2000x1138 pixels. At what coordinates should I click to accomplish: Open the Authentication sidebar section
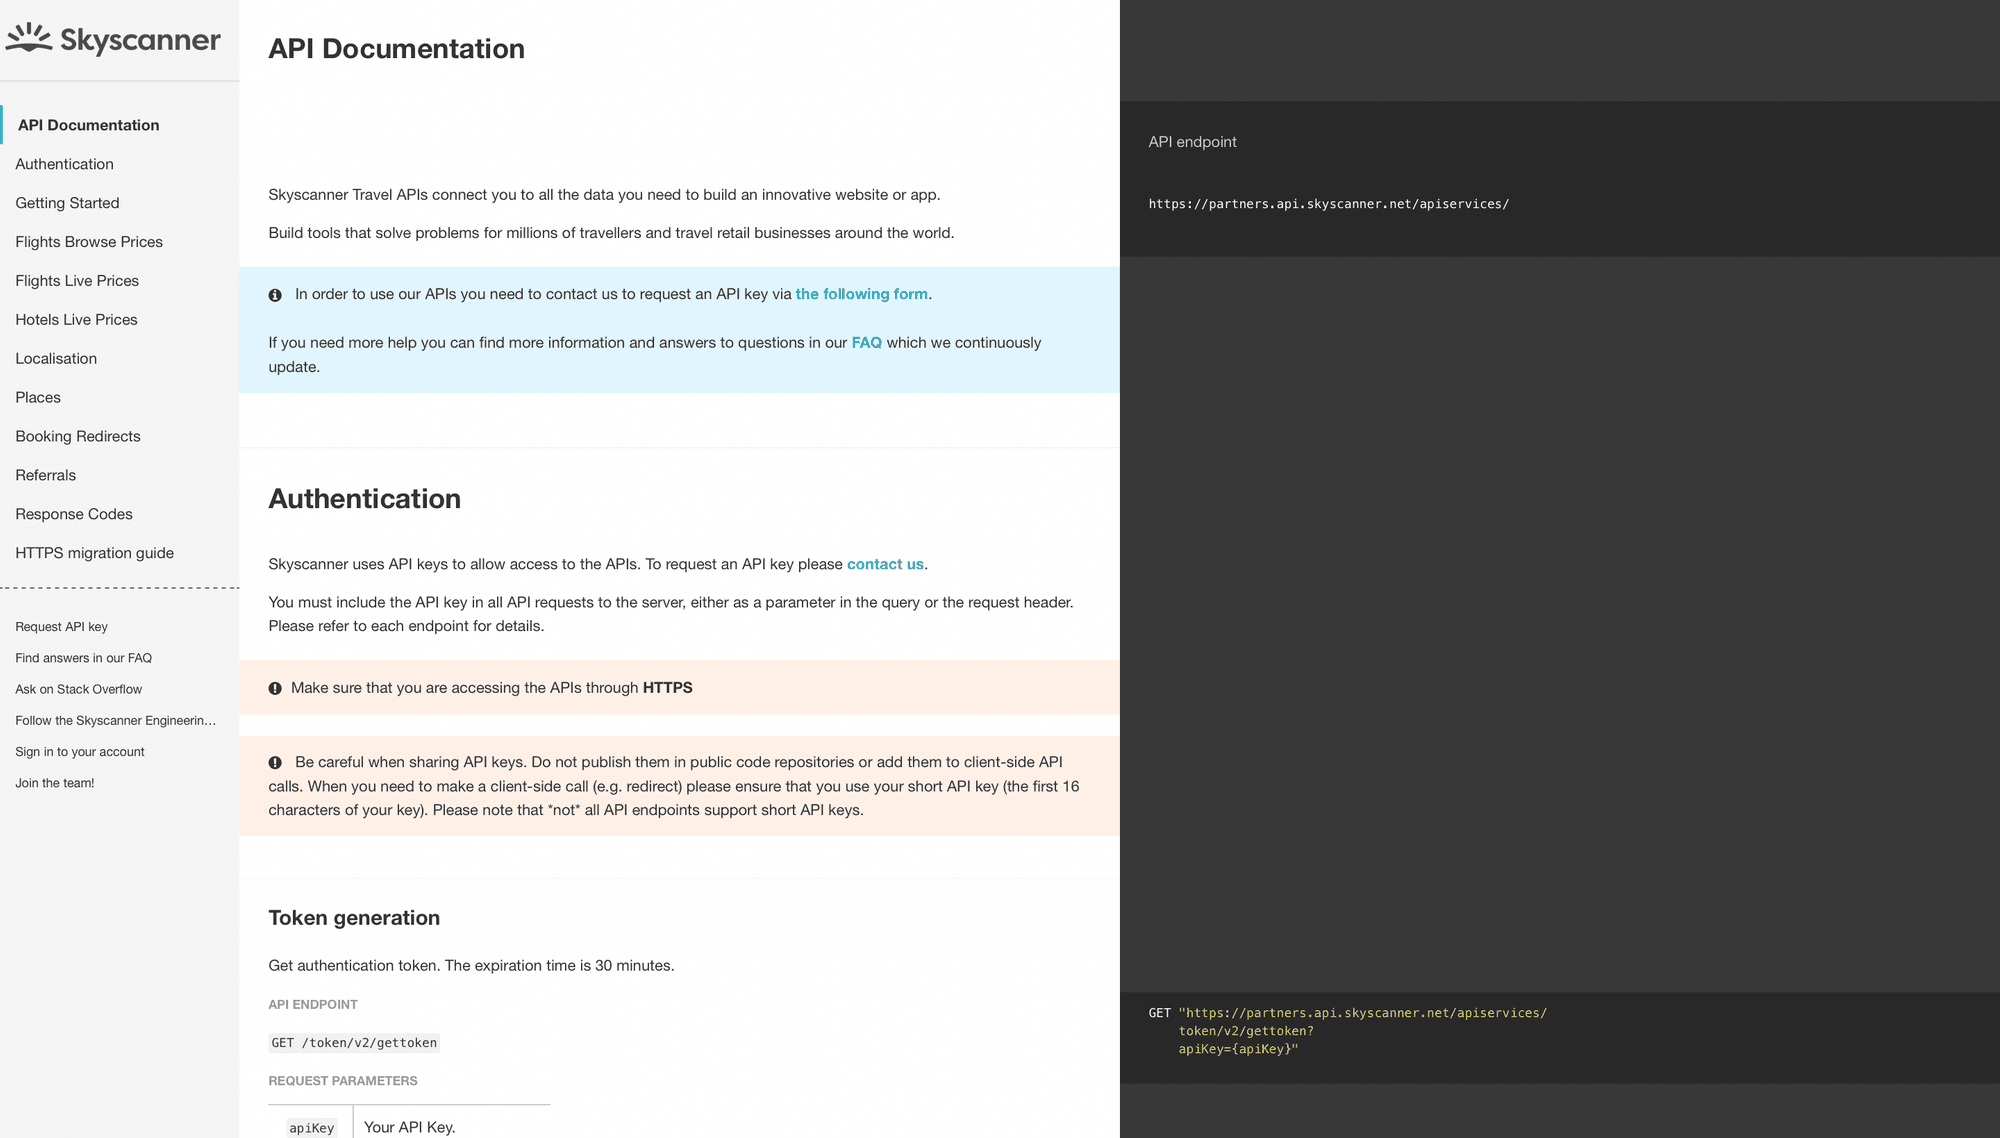point(64,164)
